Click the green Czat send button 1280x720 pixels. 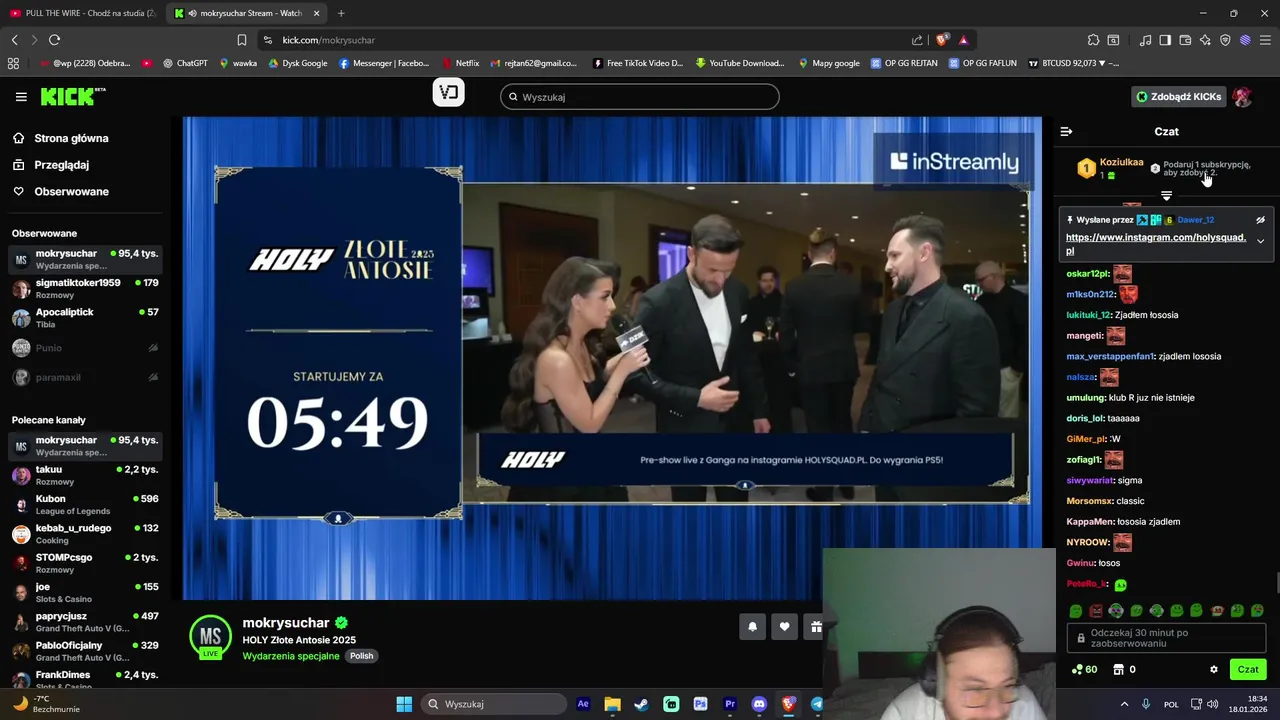1248,669
